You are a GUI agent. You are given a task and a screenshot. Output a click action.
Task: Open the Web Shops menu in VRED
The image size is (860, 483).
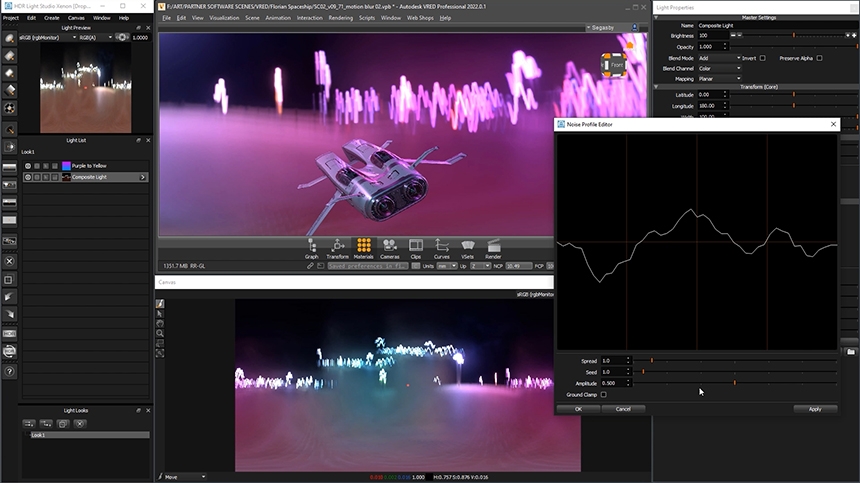(420, 18)
